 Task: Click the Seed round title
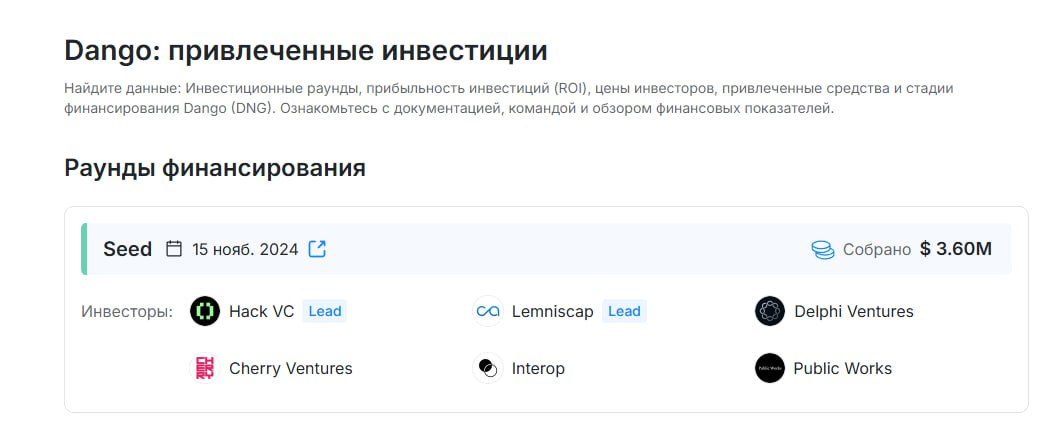(127, 249)
